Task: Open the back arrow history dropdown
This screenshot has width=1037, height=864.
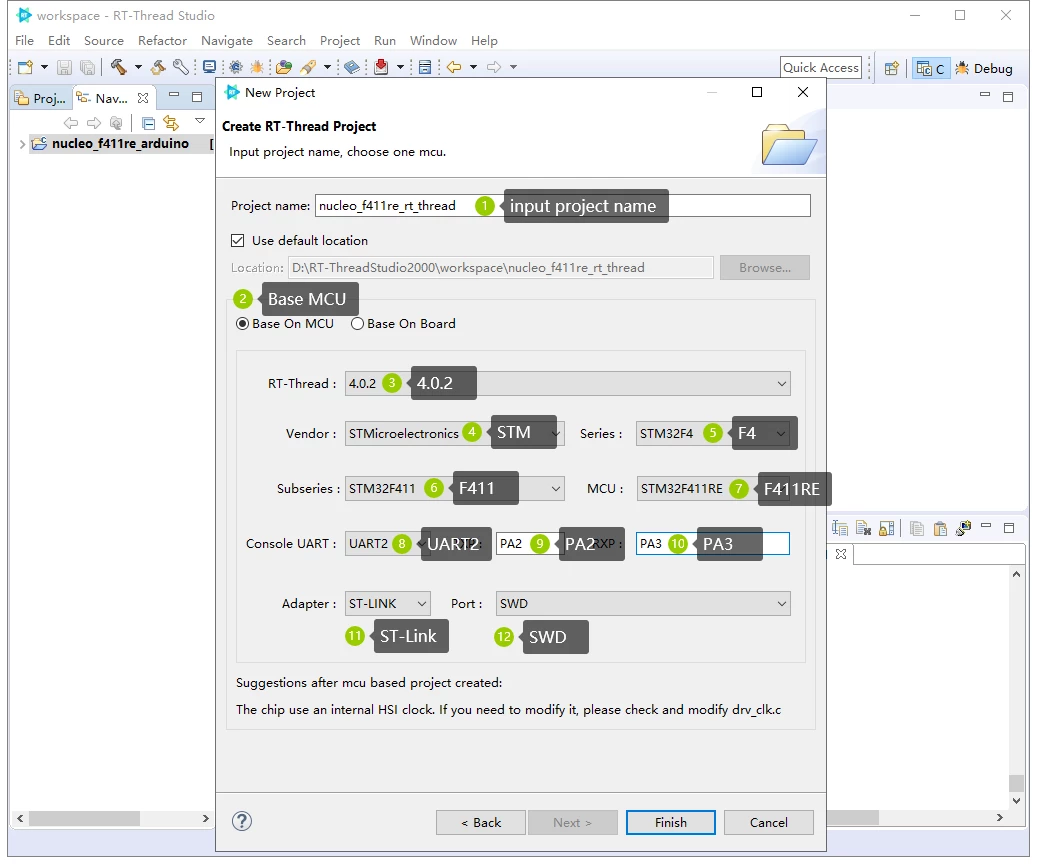Action: (474, 67)
